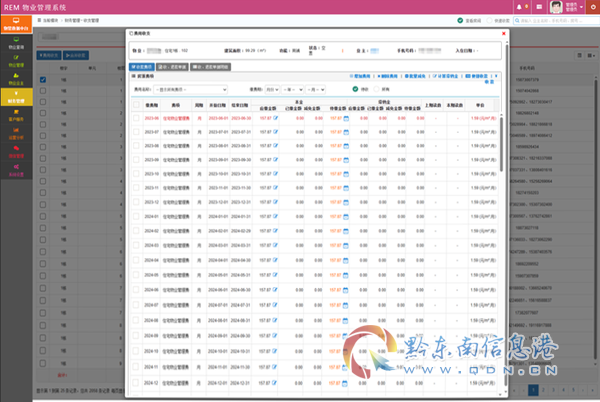Click the first blue button above background table
This screenshot has width=600, height=402.
click(49, 55)
